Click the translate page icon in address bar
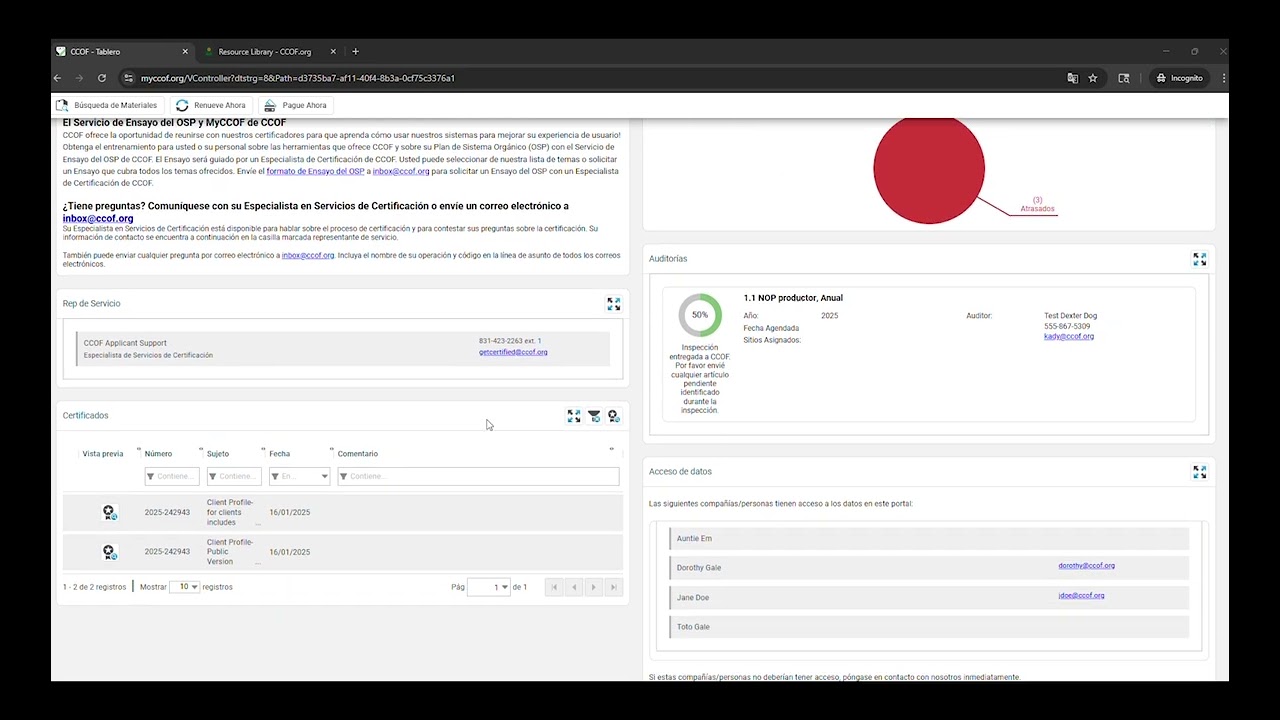Screen dimensions: 1280x720 pyautogui.click(x=1073, y=78)
